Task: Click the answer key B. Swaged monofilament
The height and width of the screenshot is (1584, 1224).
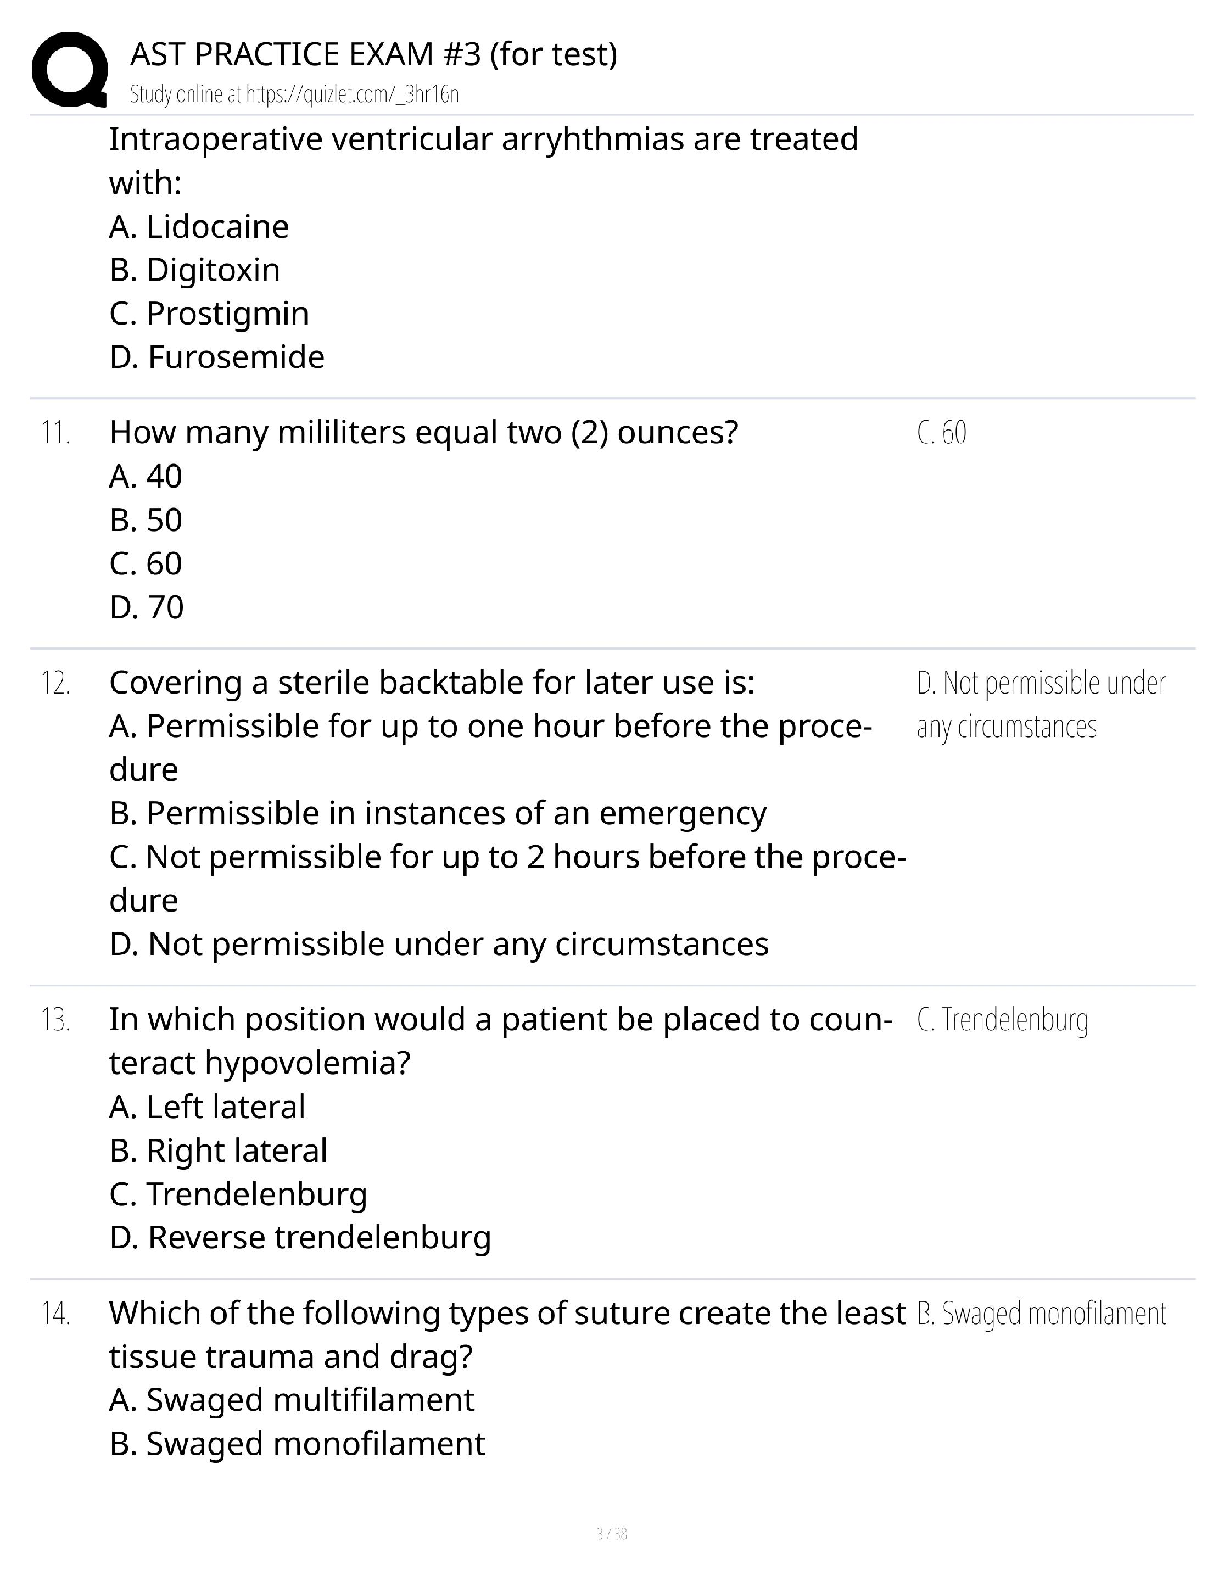Action: pyautogui.click(x=1041, y=1314)
